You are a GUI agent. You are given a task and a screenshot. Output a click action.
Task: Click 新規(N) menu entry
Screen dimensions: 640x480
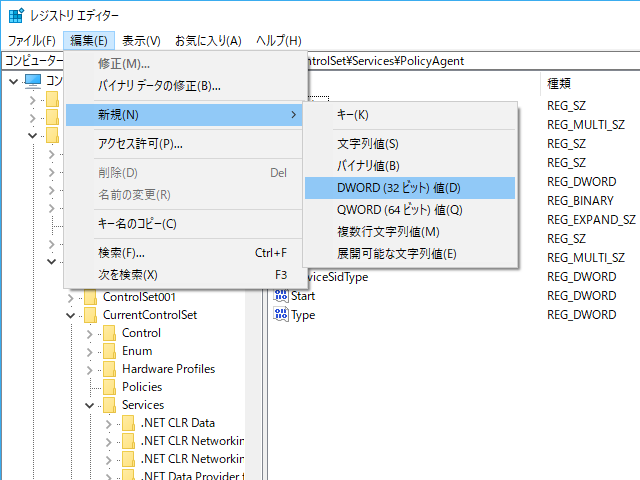coord(184,115)
